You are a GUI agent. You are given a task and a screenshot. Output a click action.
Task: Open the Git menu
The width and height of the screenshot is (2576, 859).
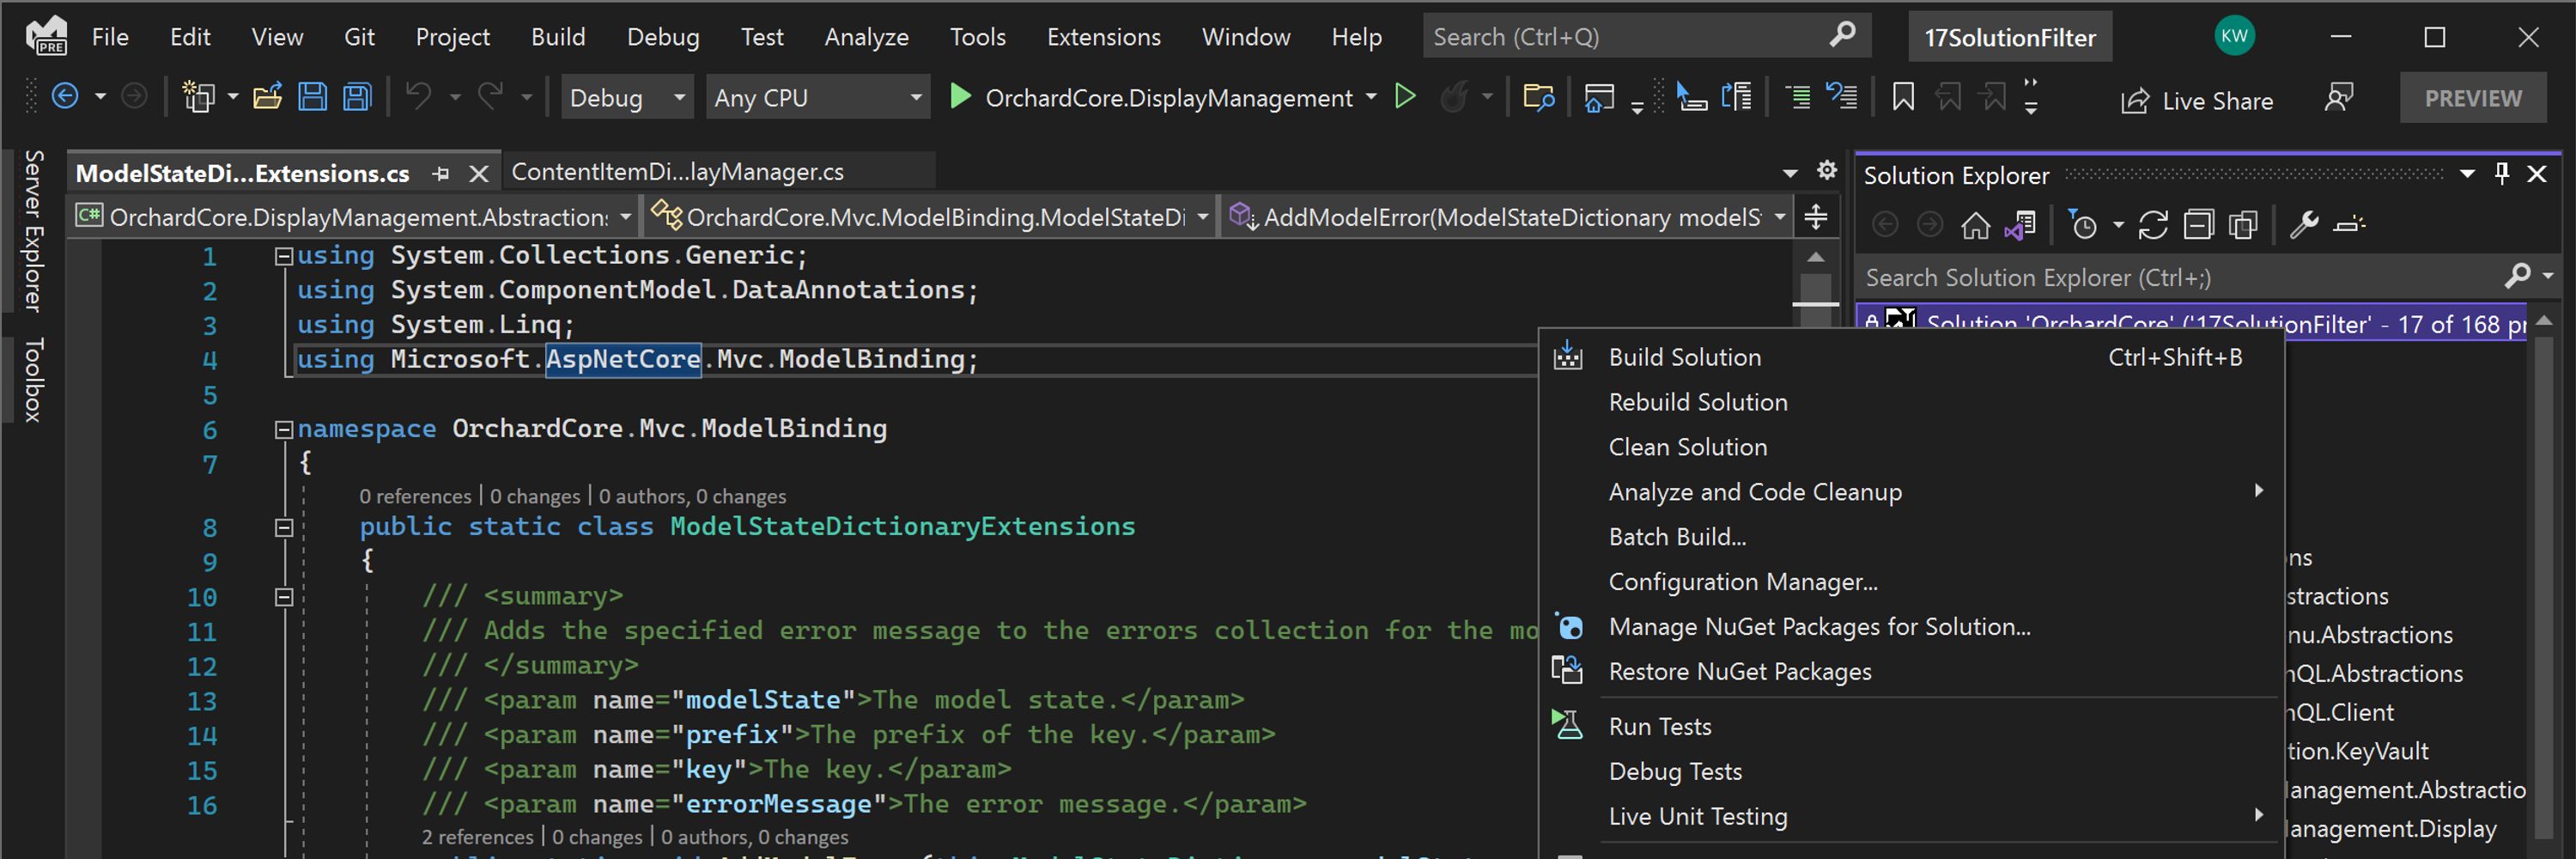coord(359,37)
